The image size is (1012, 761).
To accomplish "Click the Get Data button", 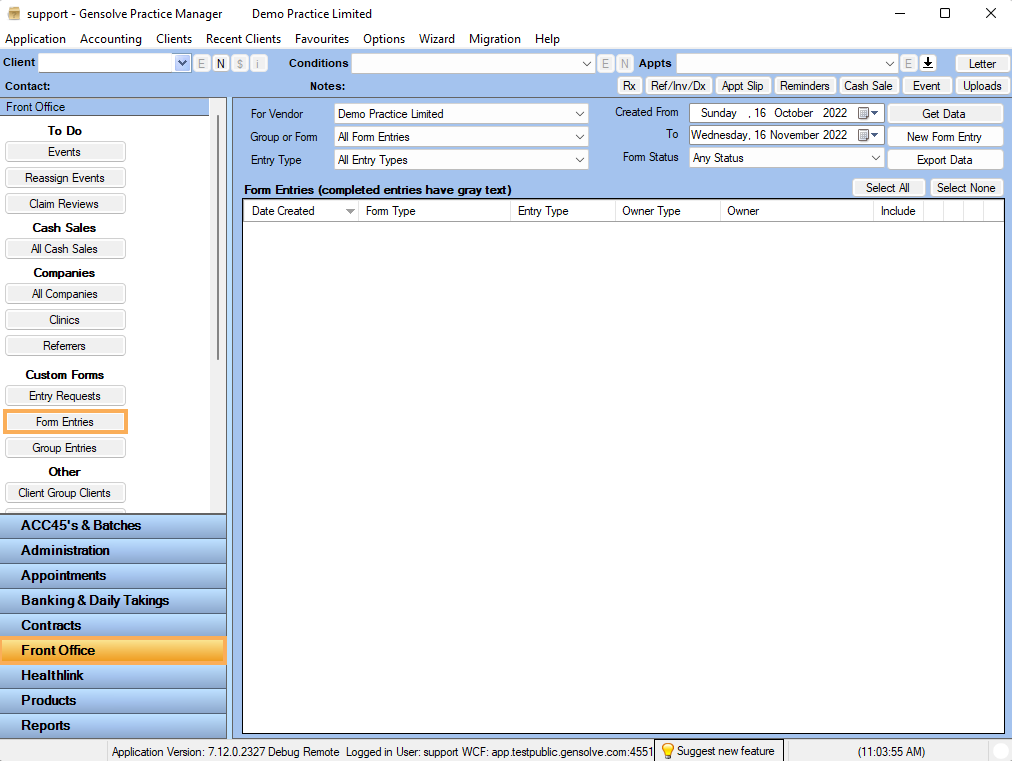I will 944,112.
